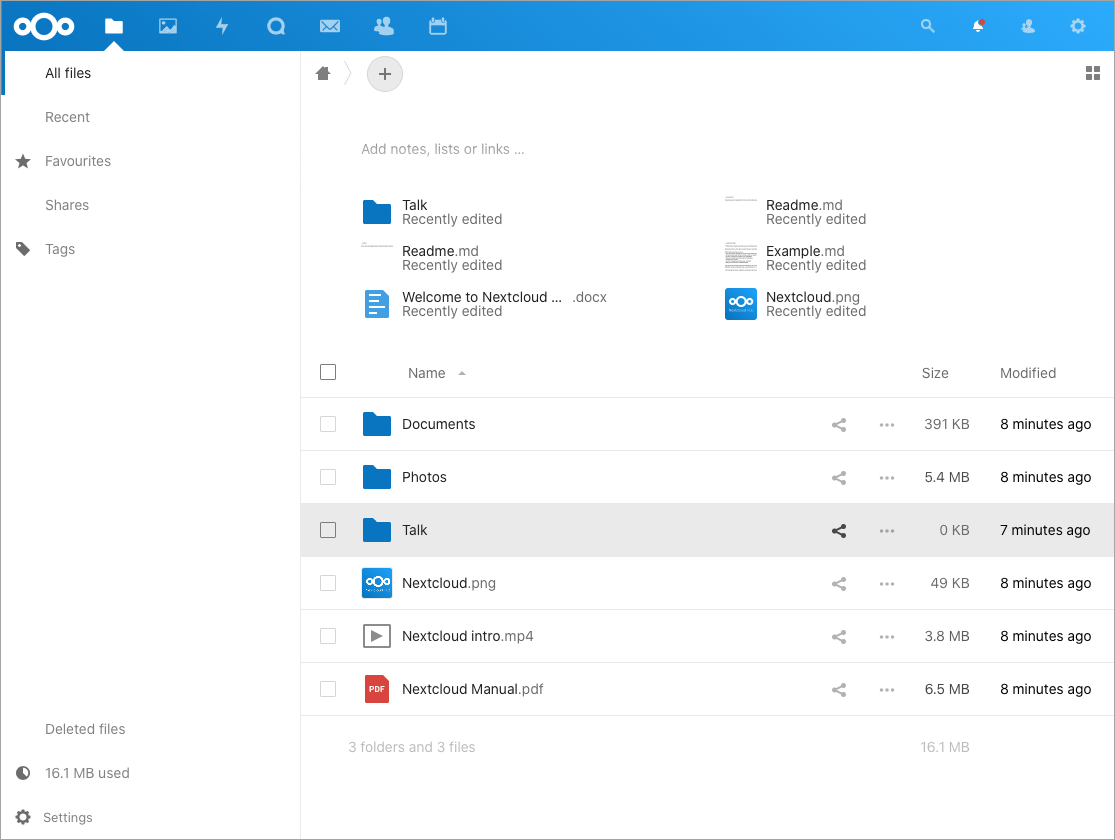Open more actions for Documents
The width and height of the screenshot is (1115, 840).
[887, 425]
